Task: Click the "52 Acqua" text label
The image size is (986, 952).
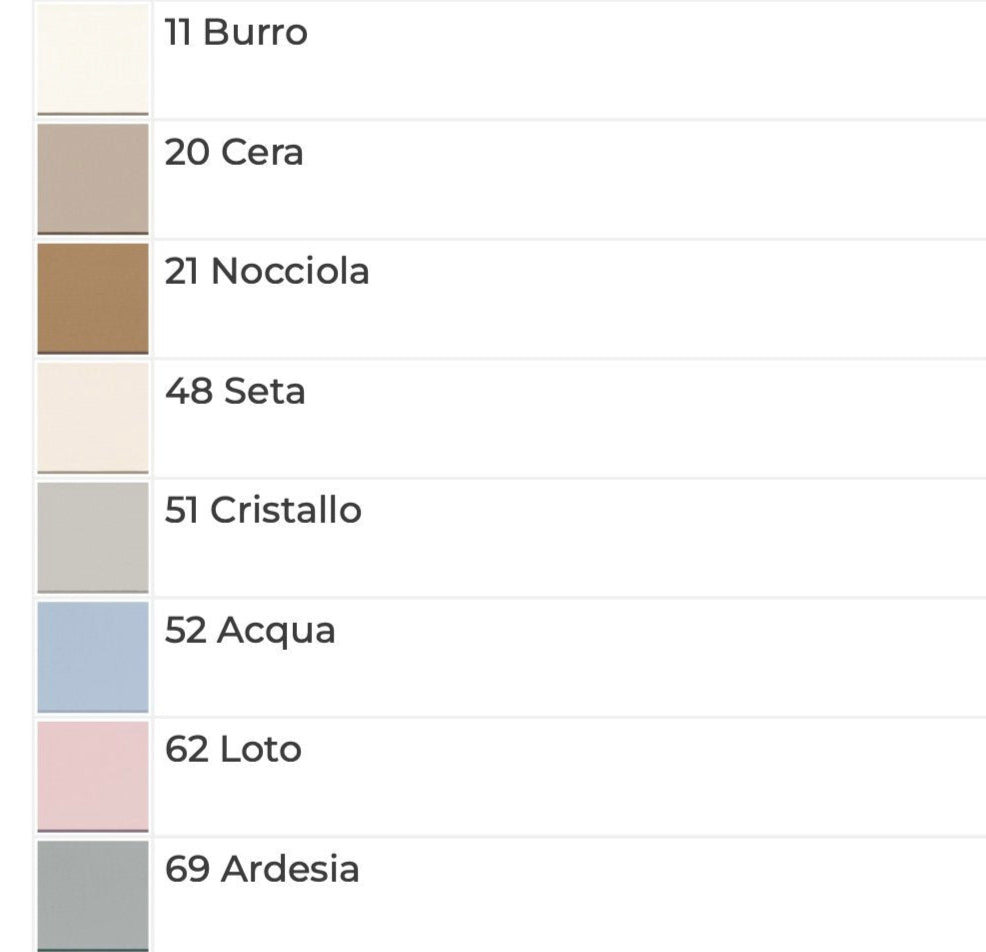Action: [x=250, y=631]
